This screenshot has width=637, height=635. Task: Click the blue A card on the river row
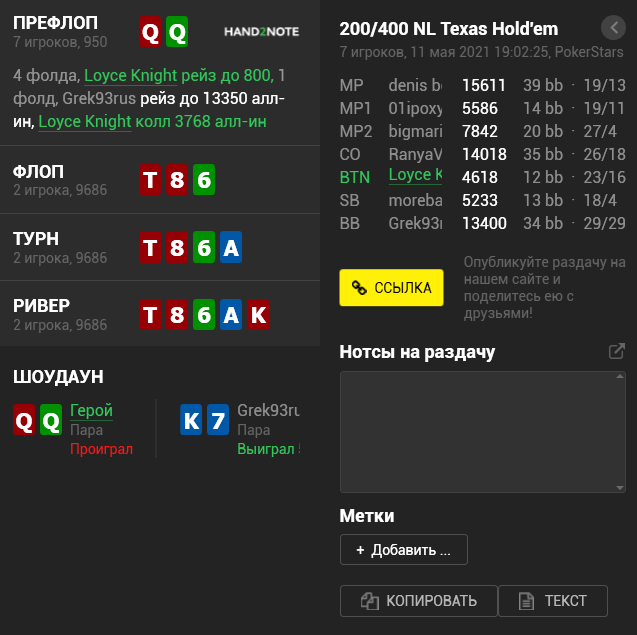(x=231, y=314)
